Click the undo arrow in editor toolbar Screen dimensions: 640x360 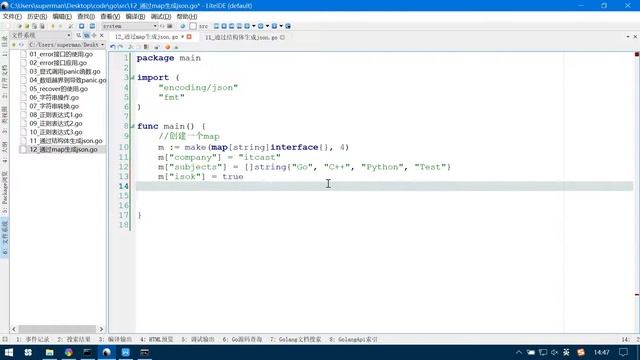(x=113, y=47)
